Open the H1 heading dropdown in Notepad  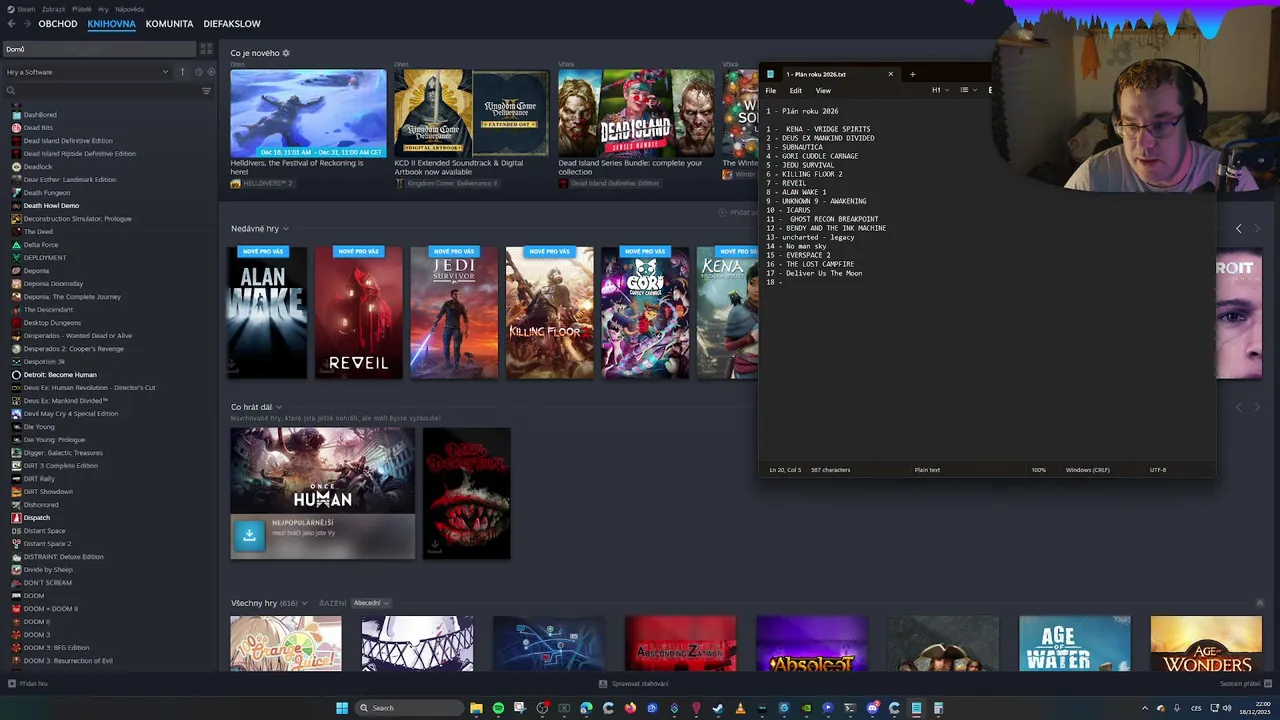(x=939, y=90)
